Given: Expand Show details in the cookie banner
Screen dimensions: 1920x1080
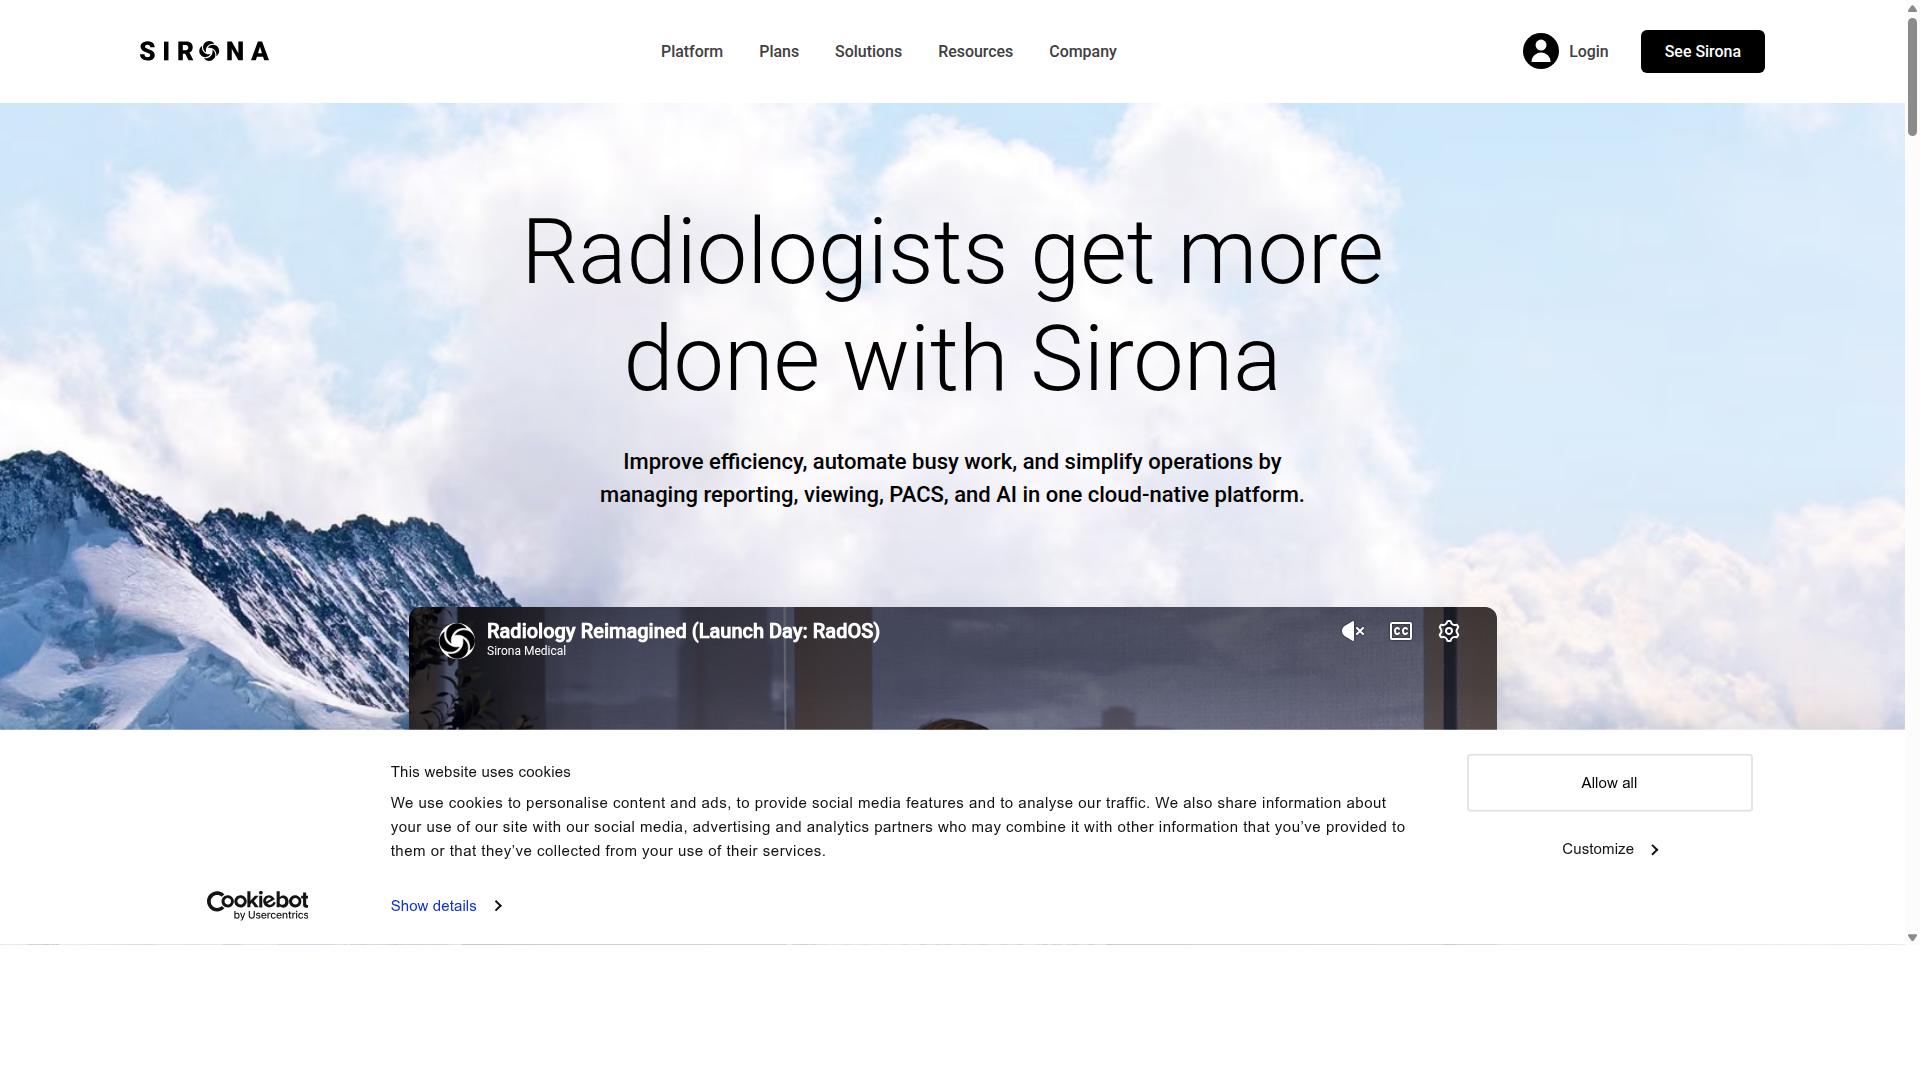Looking at the screenshot, I should coord(446,906).
